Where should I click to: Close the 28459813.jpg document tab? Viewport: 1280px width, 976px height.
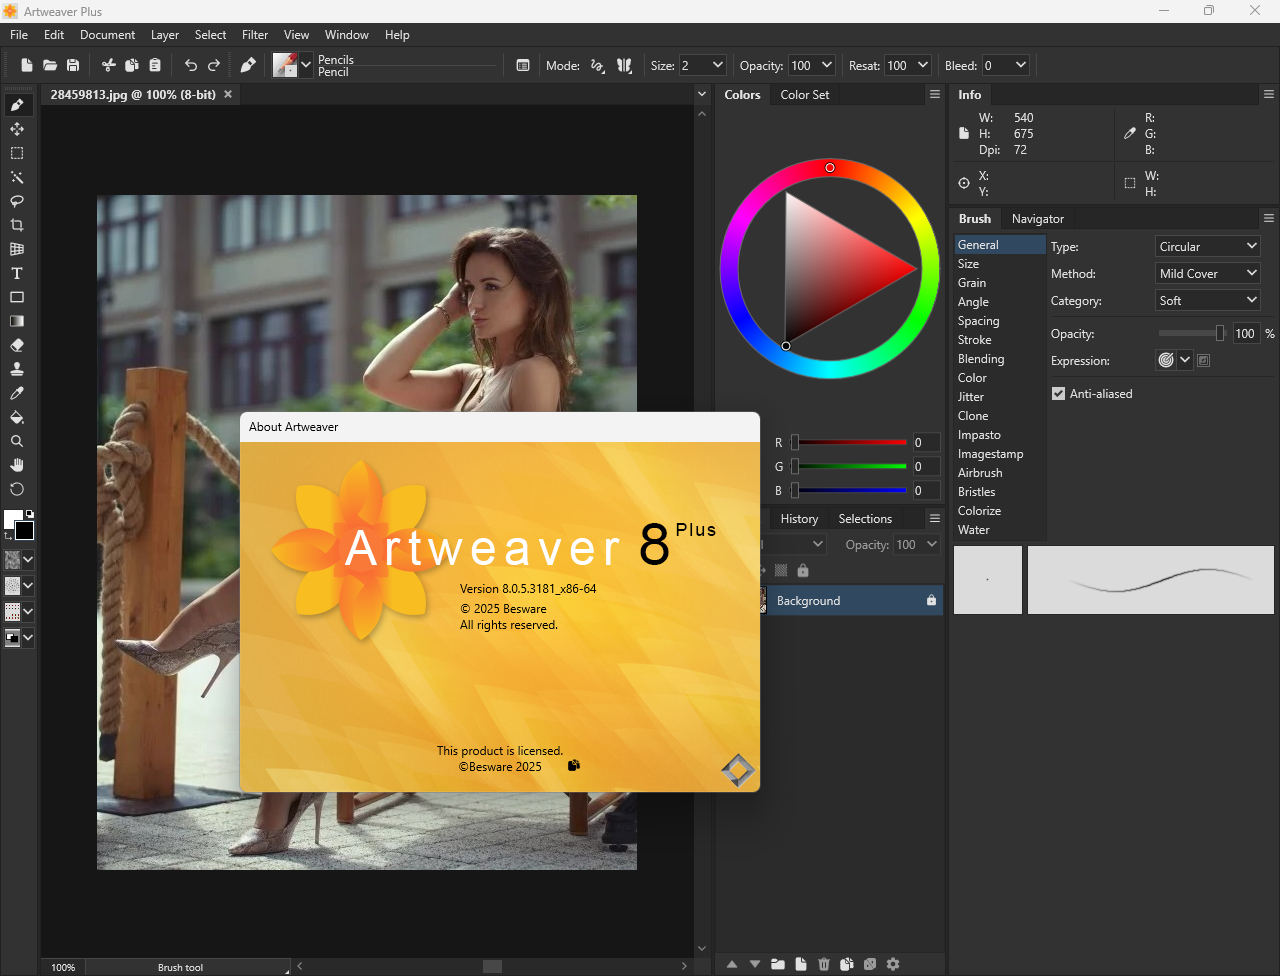228,94
